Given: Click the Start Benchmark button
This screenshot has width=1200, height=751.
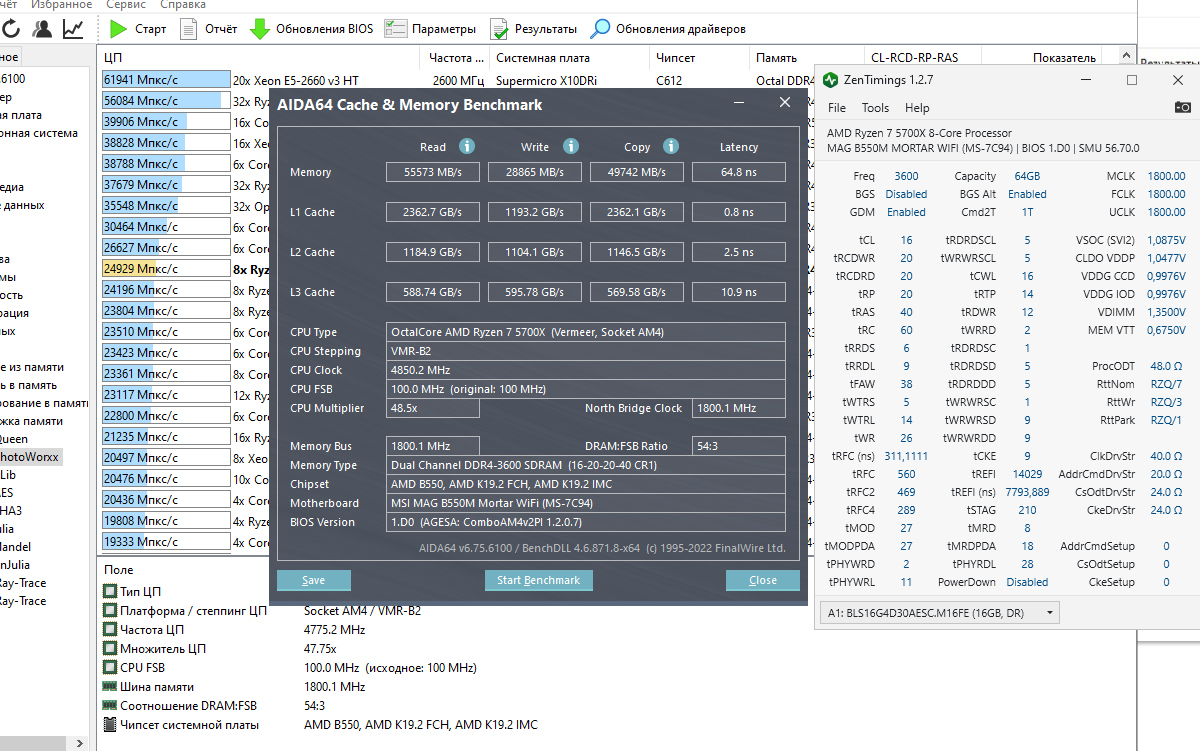Looking at the screenshot, I should (538, 580).
